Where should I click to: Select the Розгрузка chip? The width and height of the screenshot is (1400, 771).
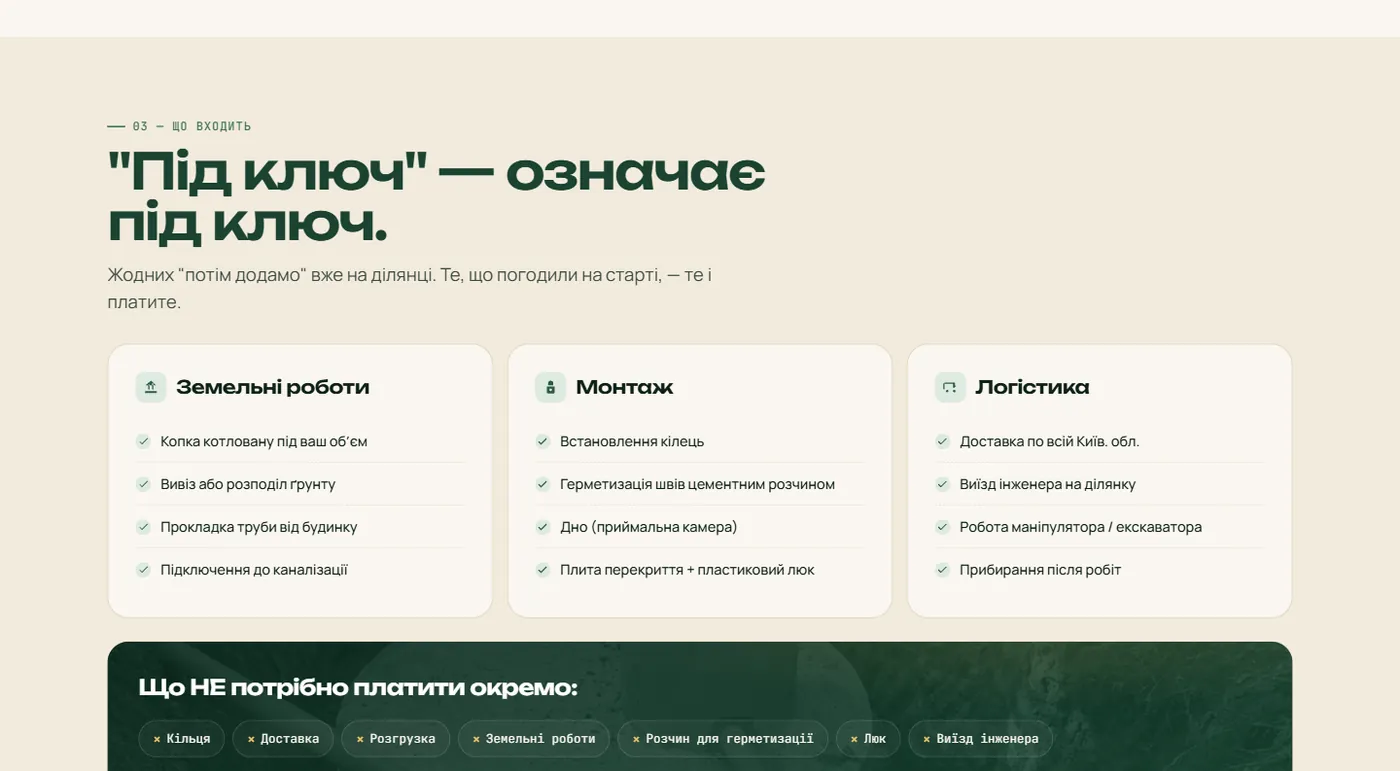(396, 739)
